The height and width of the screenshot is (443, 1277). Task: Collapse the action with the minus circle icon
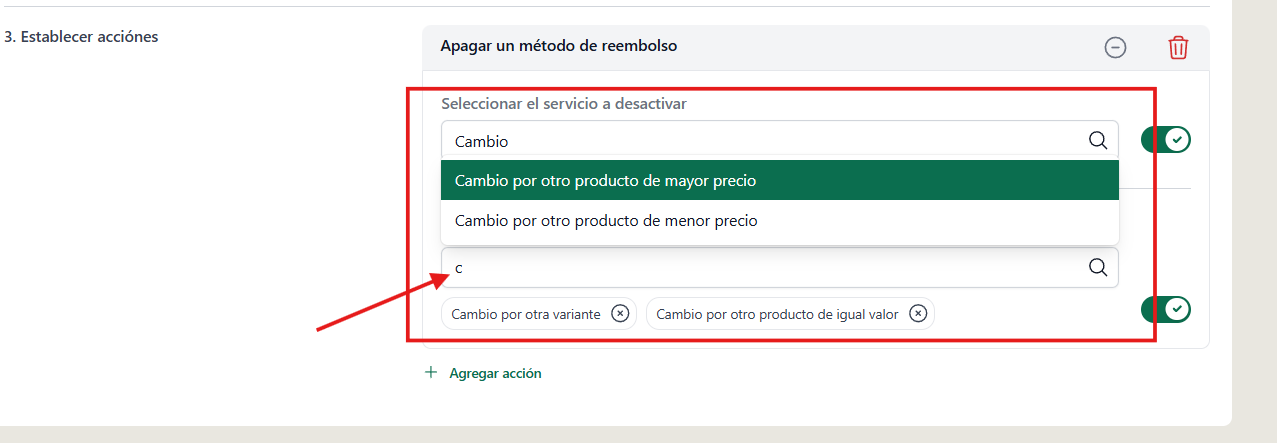(1115, 47)
